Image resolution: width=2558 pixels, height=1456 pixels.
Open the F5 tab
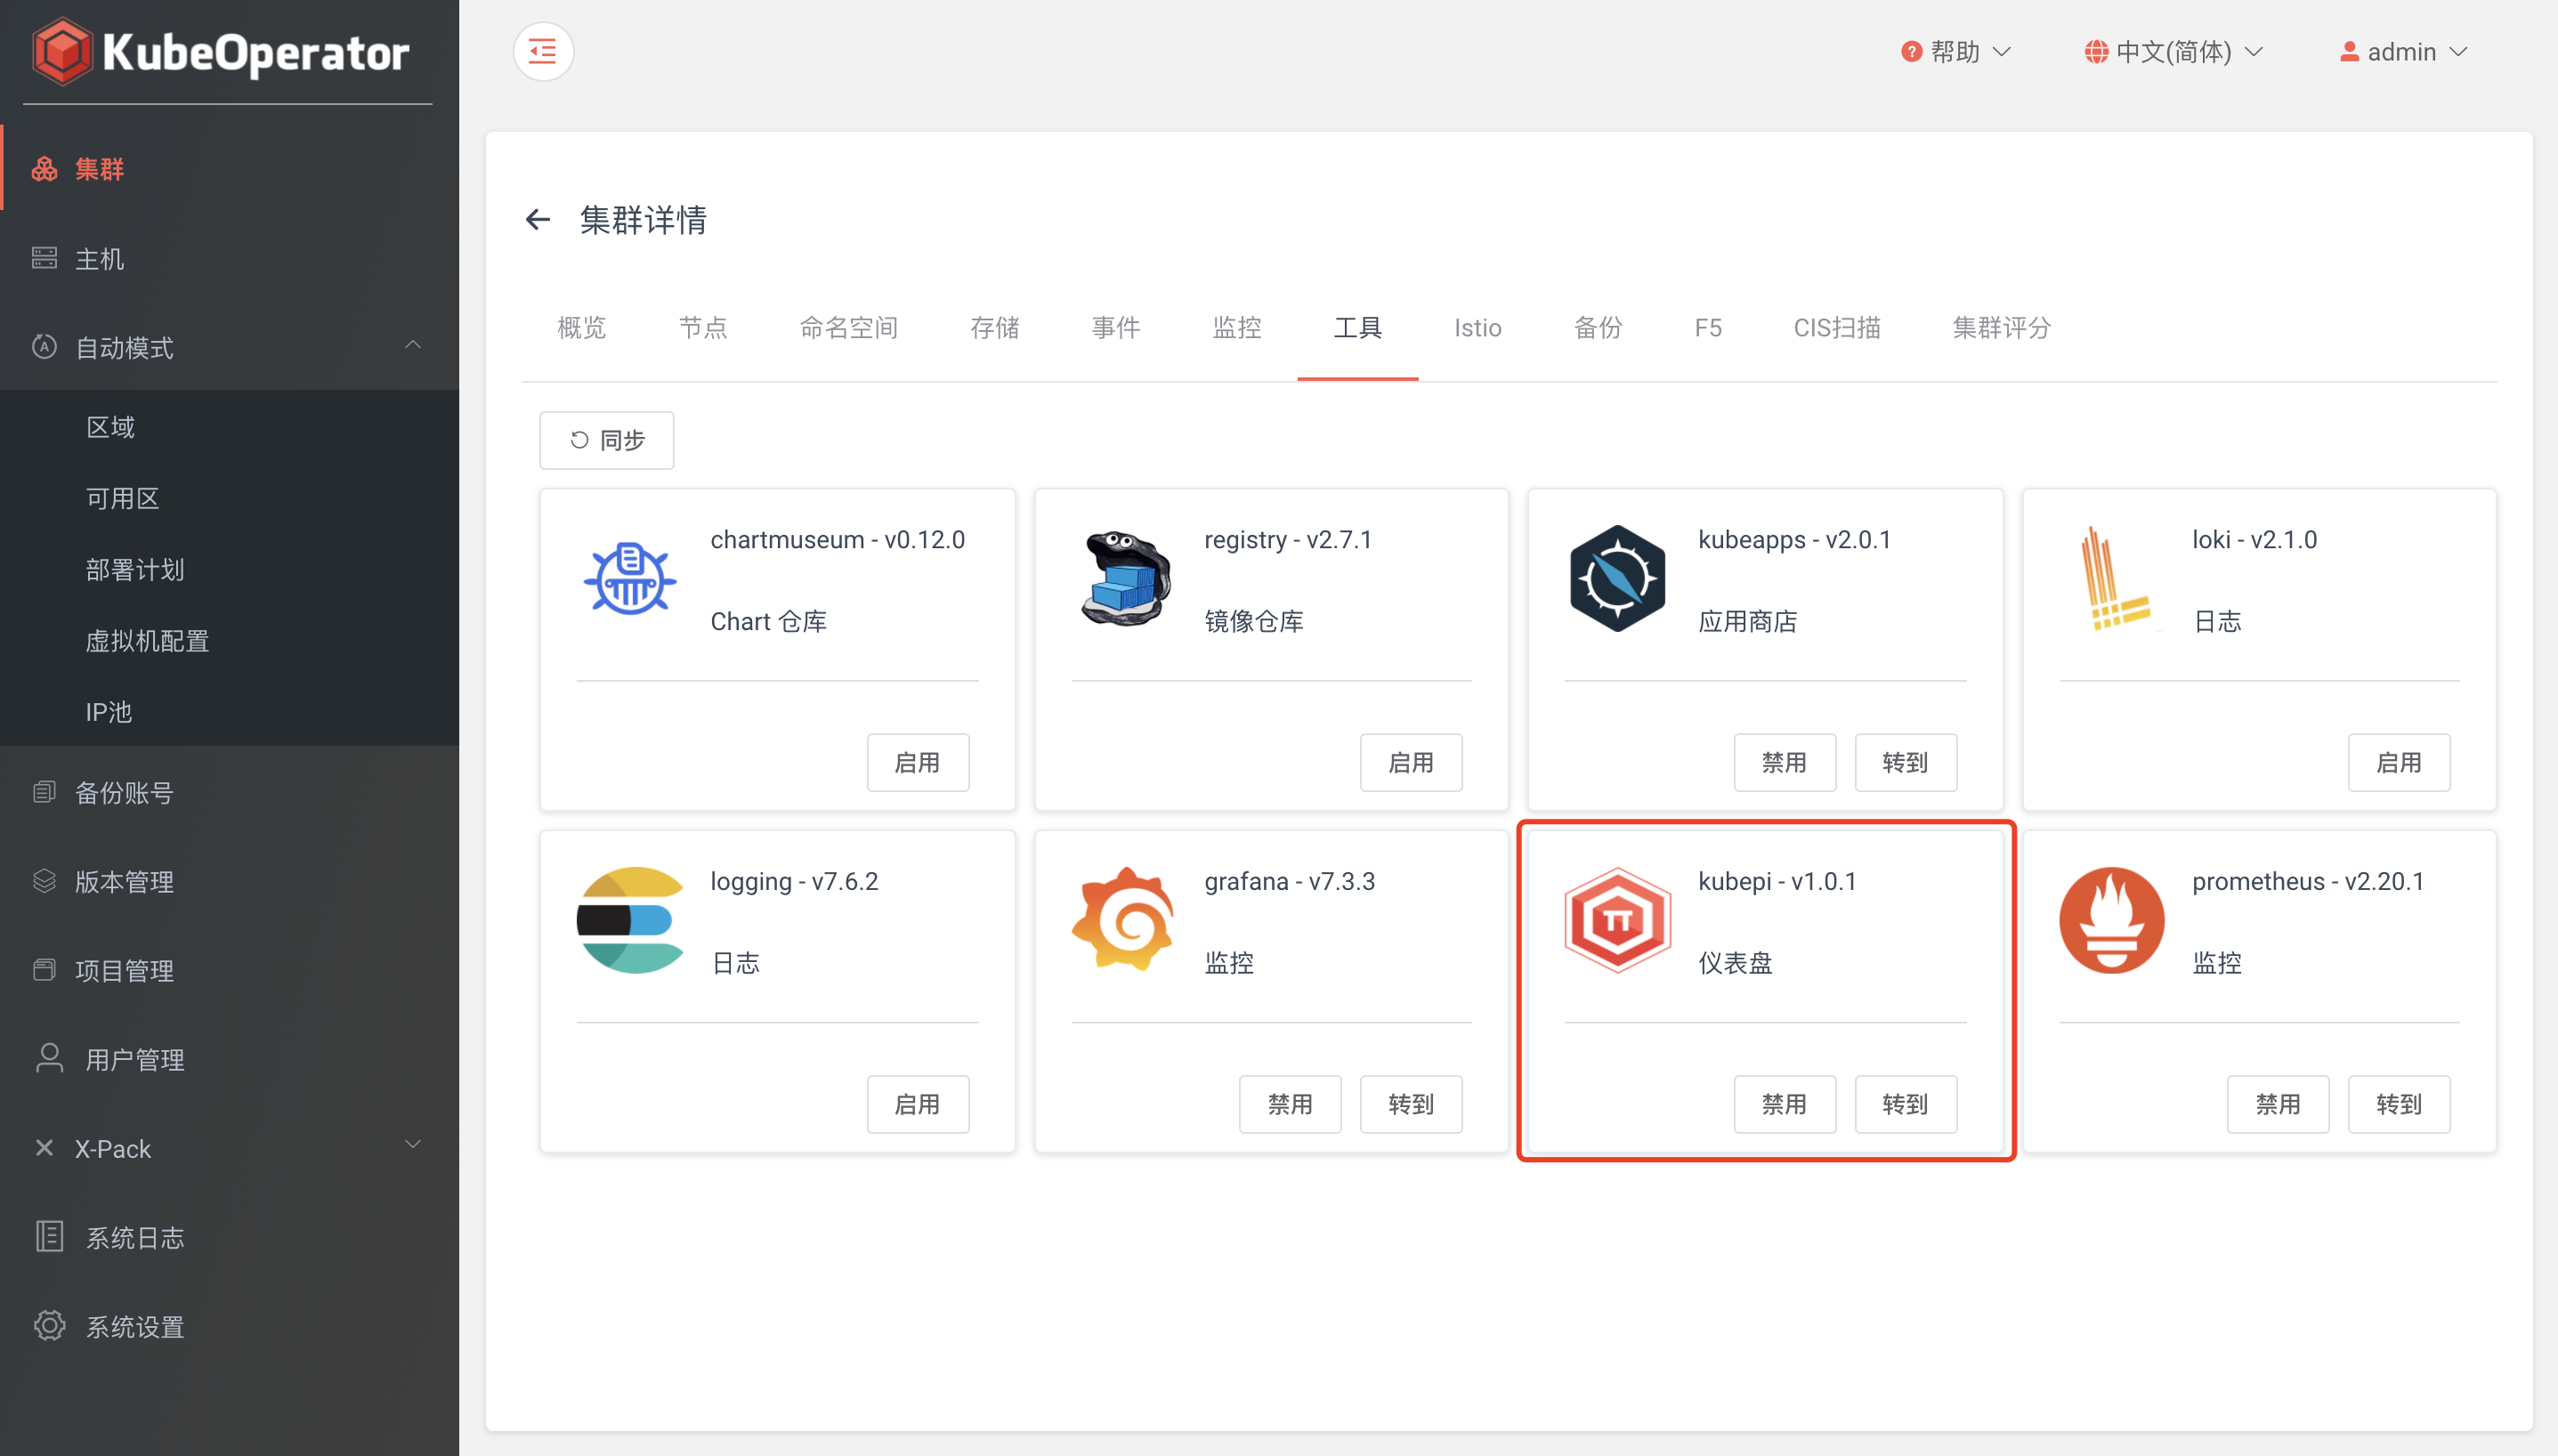click(1708, 328)
